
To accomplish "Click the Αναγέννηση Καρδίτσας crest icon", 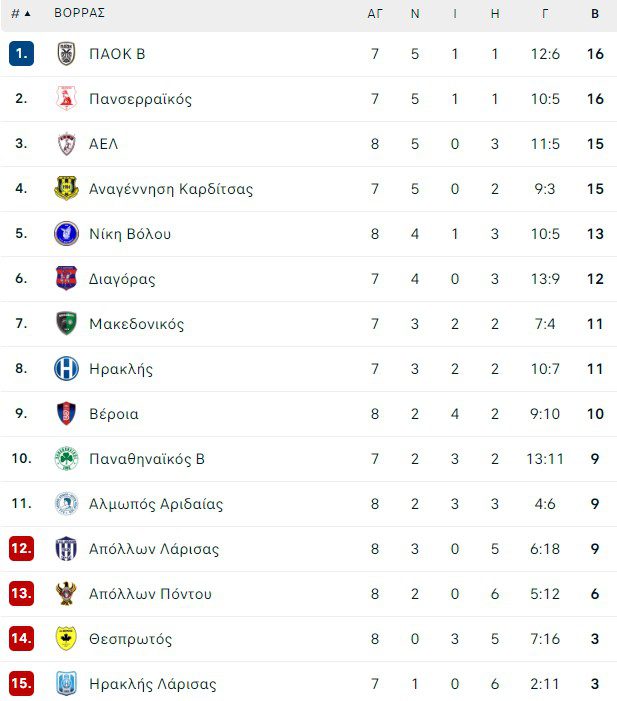I will (x=66, y=189).
